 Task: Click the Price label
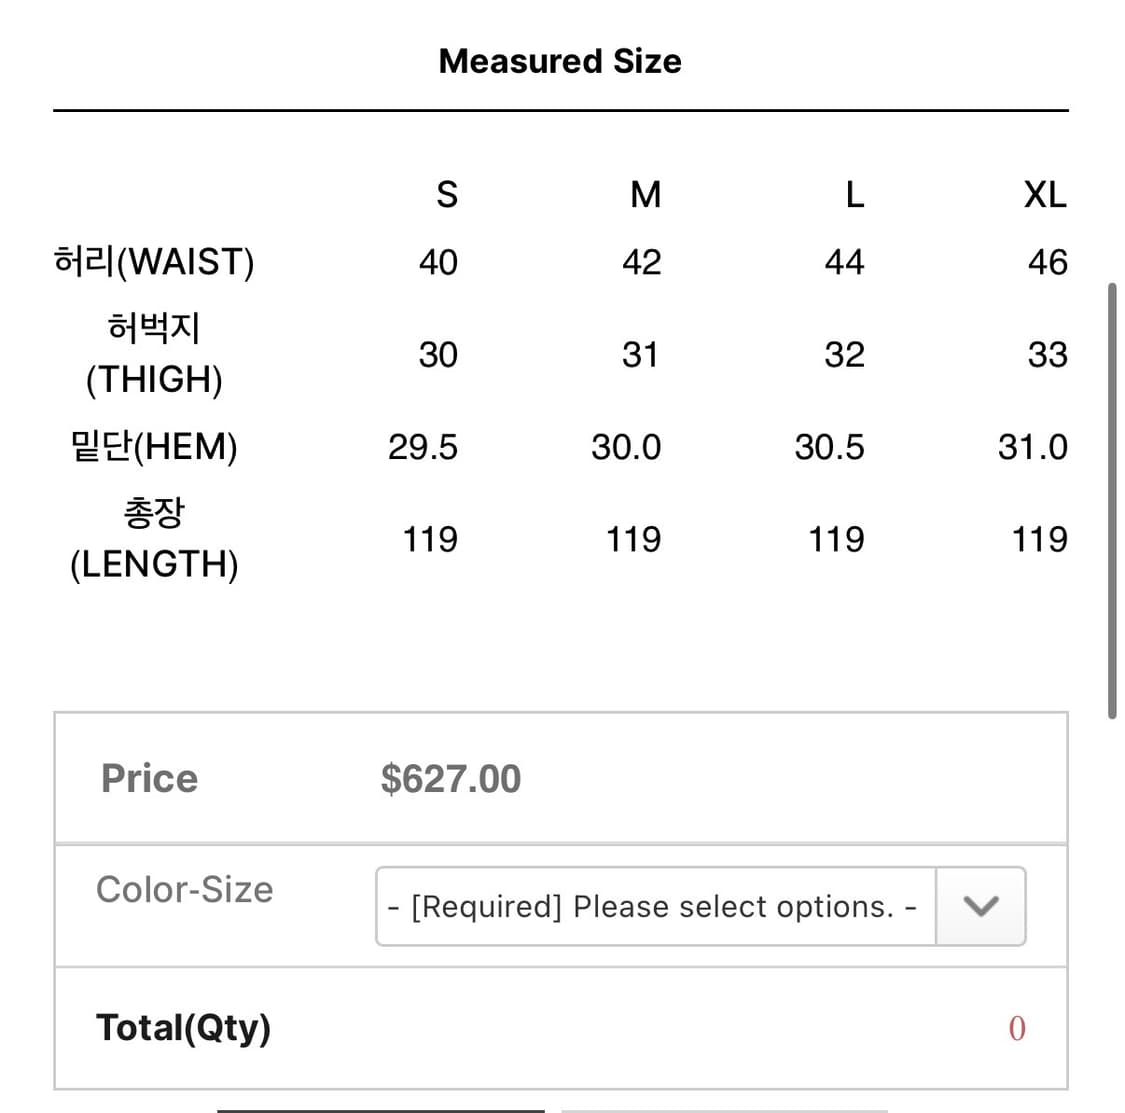coord(149,779)
